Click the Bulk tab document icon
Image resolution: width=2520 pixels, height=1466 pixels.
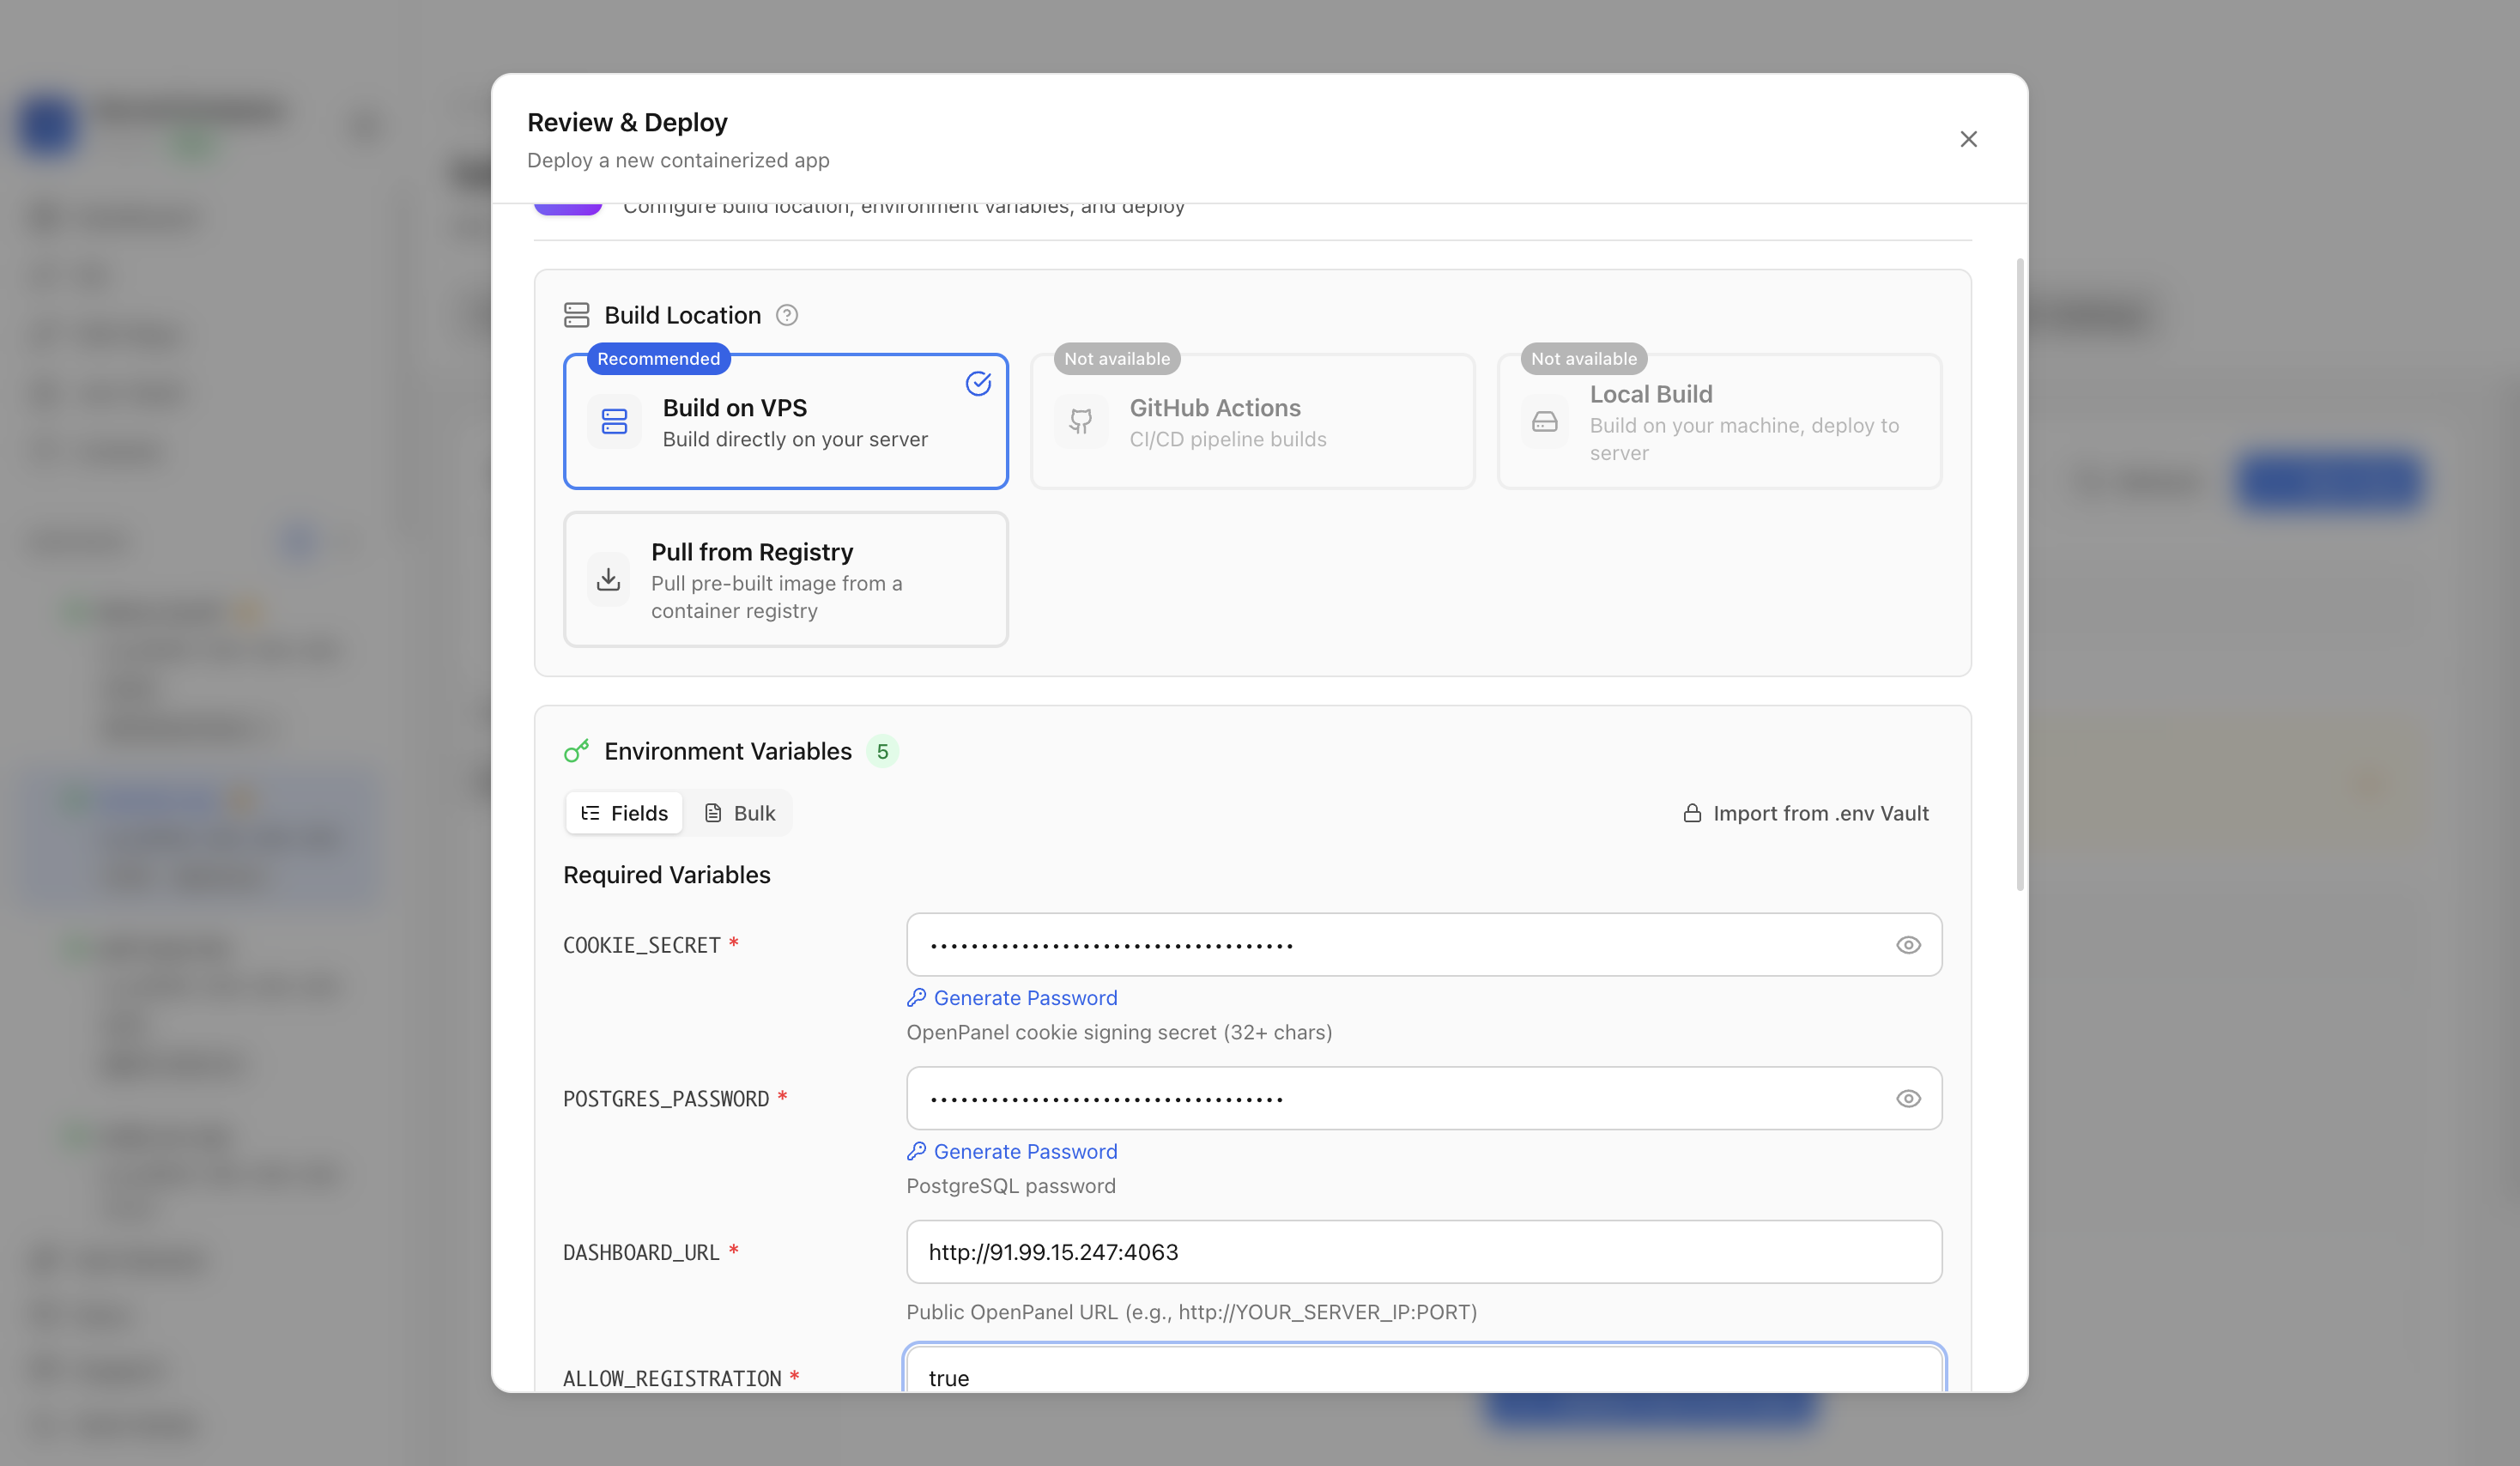[x=713, y=813]
